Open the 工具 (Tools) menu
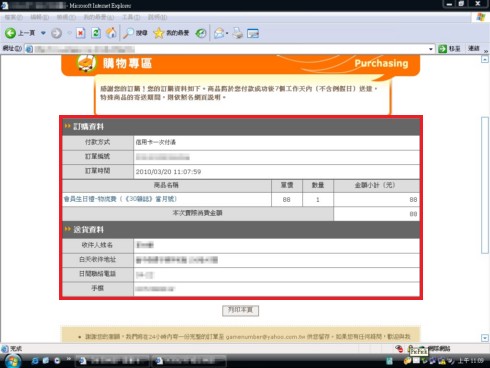 pyautogui.click(x=131, y=17)
